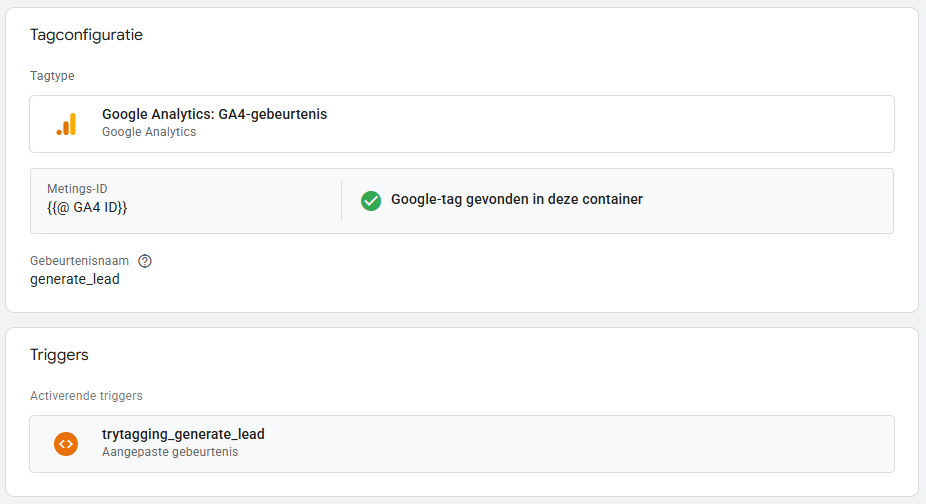Viewport: 926px width, 504px height.
Task: Click the Metings-ID label
Action: 78,188
